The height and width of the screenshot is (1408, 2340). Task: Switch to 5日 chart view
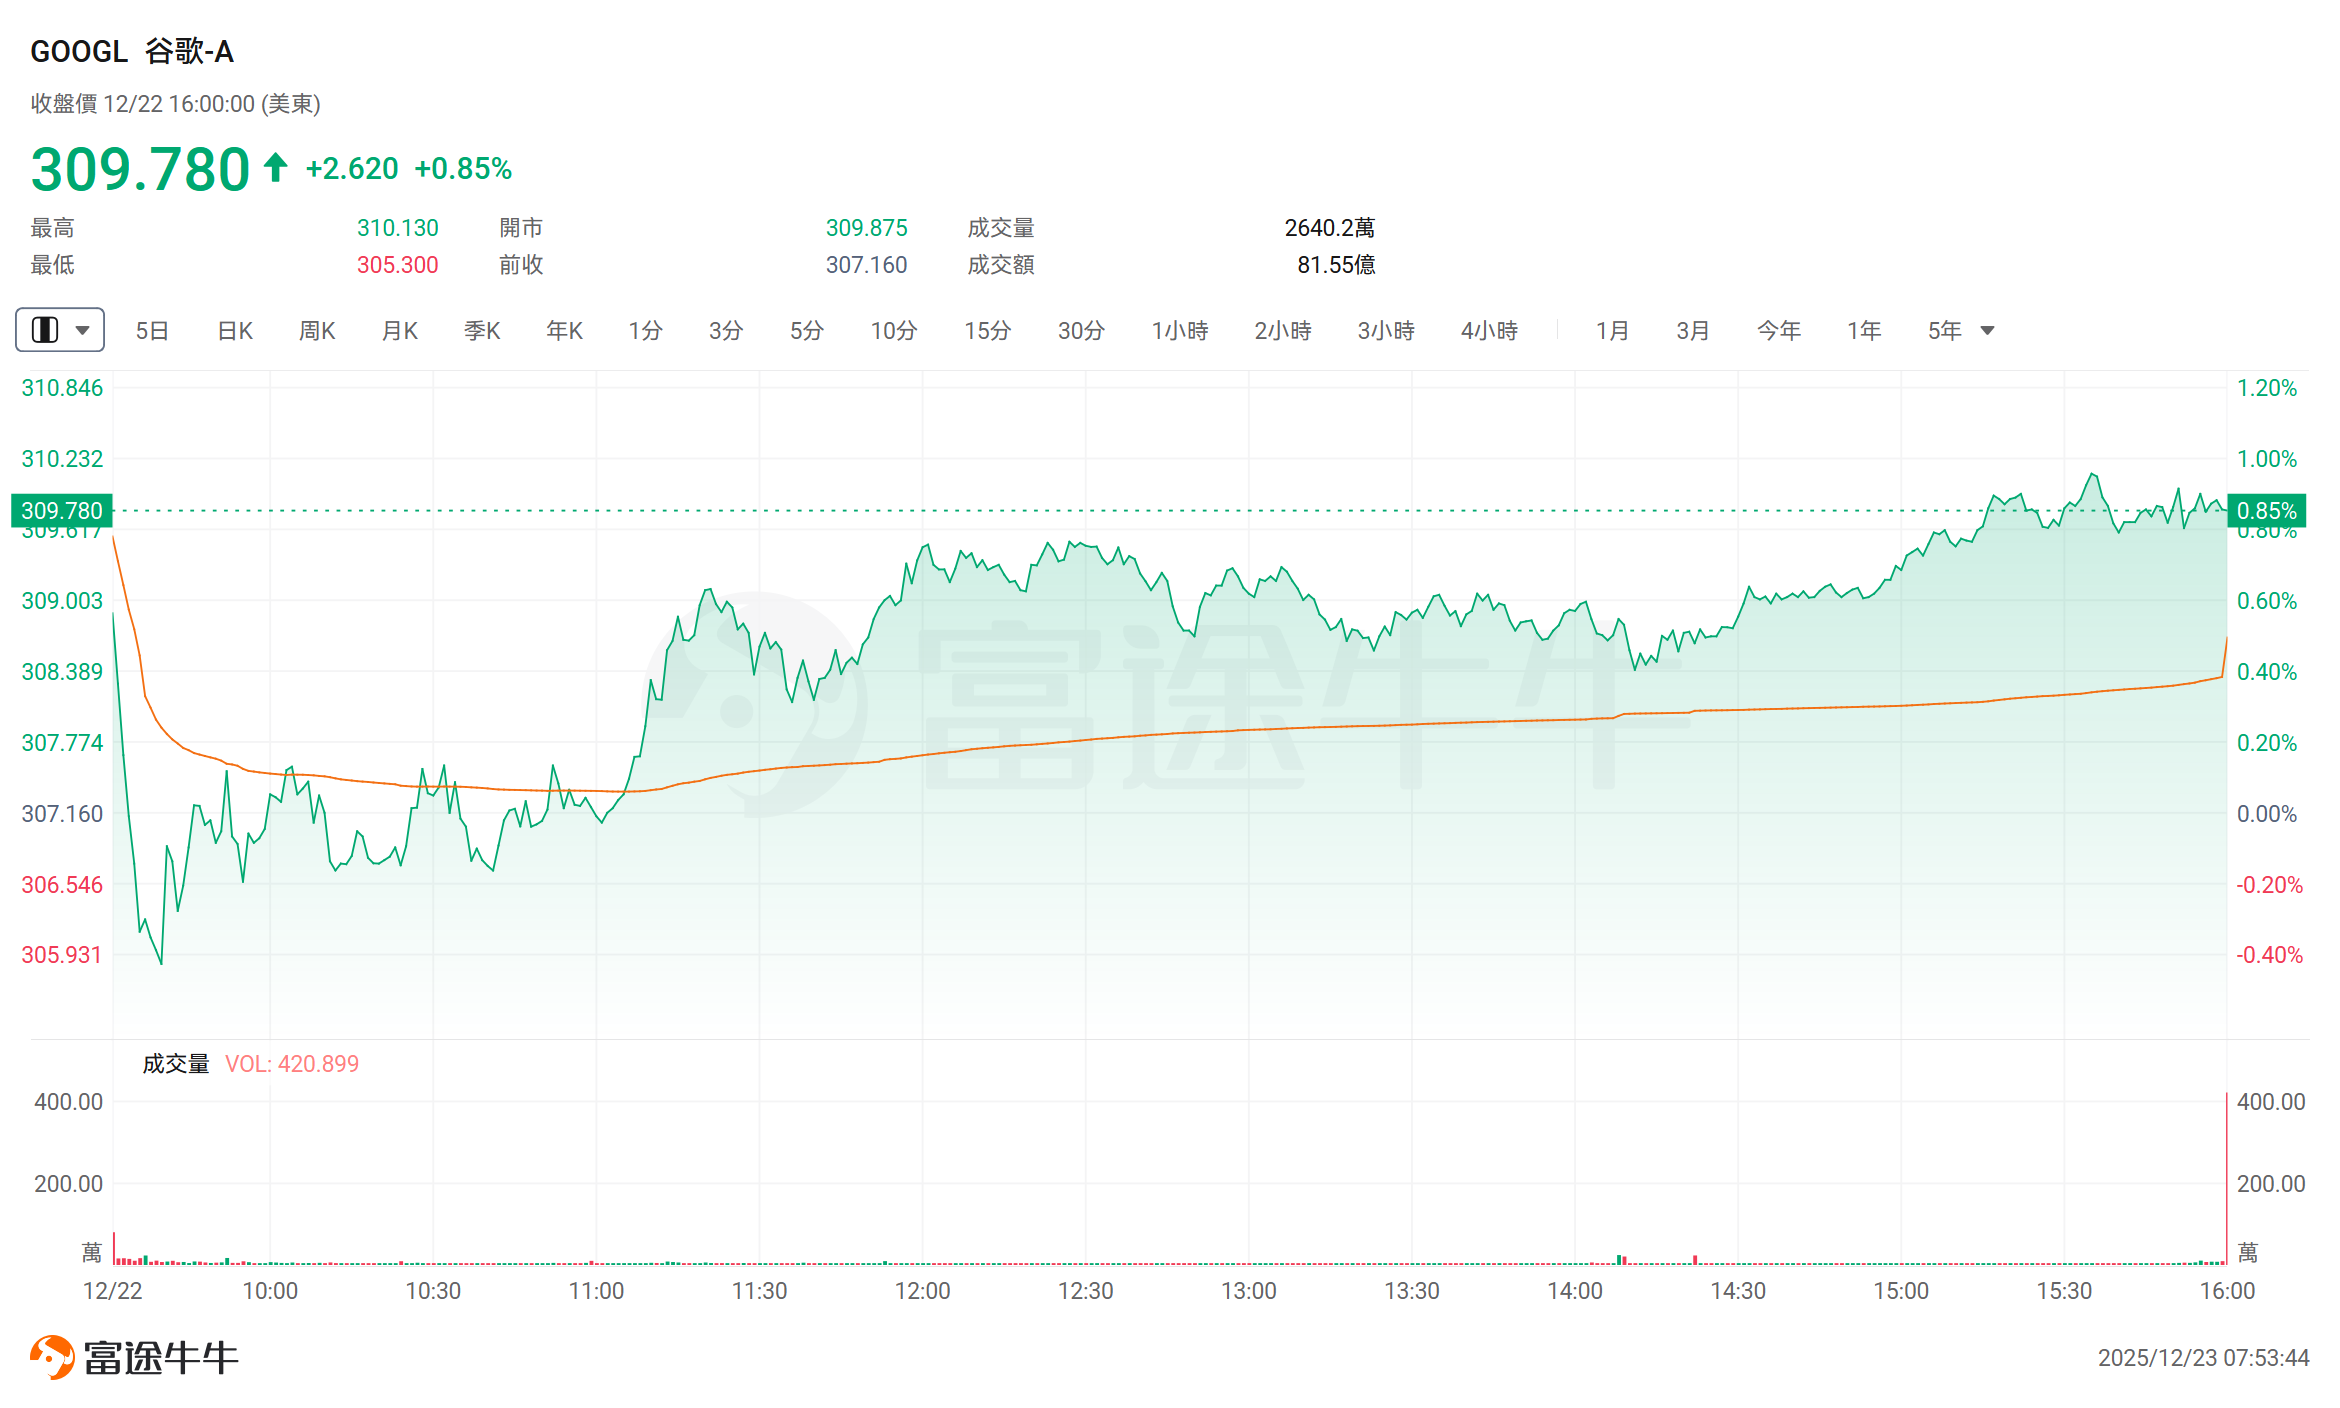point(152,330)
